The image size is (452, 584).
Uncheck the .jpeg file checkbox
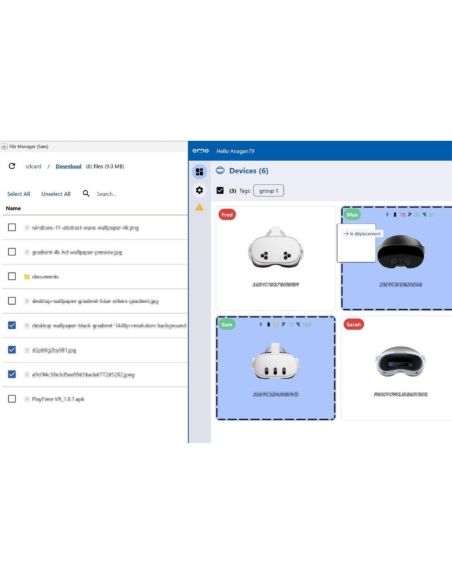pos(12,374)
